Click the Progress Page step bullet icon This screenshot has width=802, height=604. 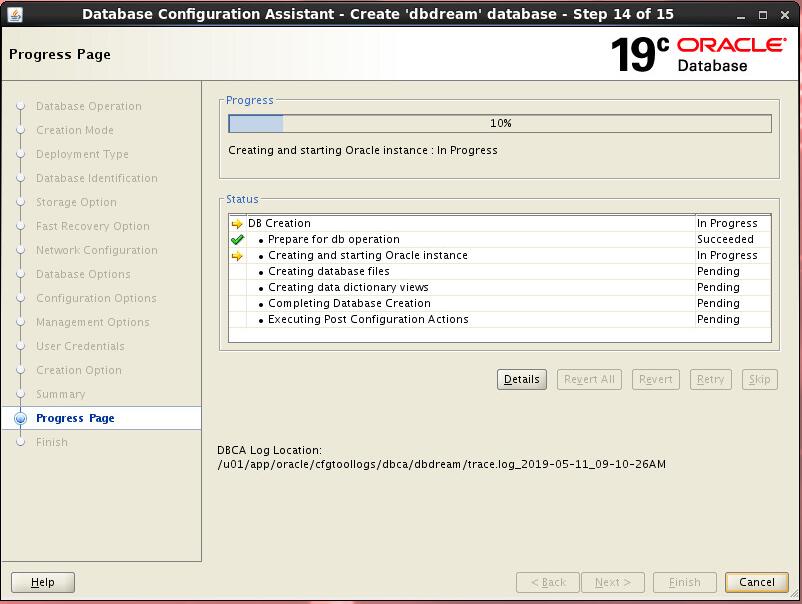[x=20, y=419]
